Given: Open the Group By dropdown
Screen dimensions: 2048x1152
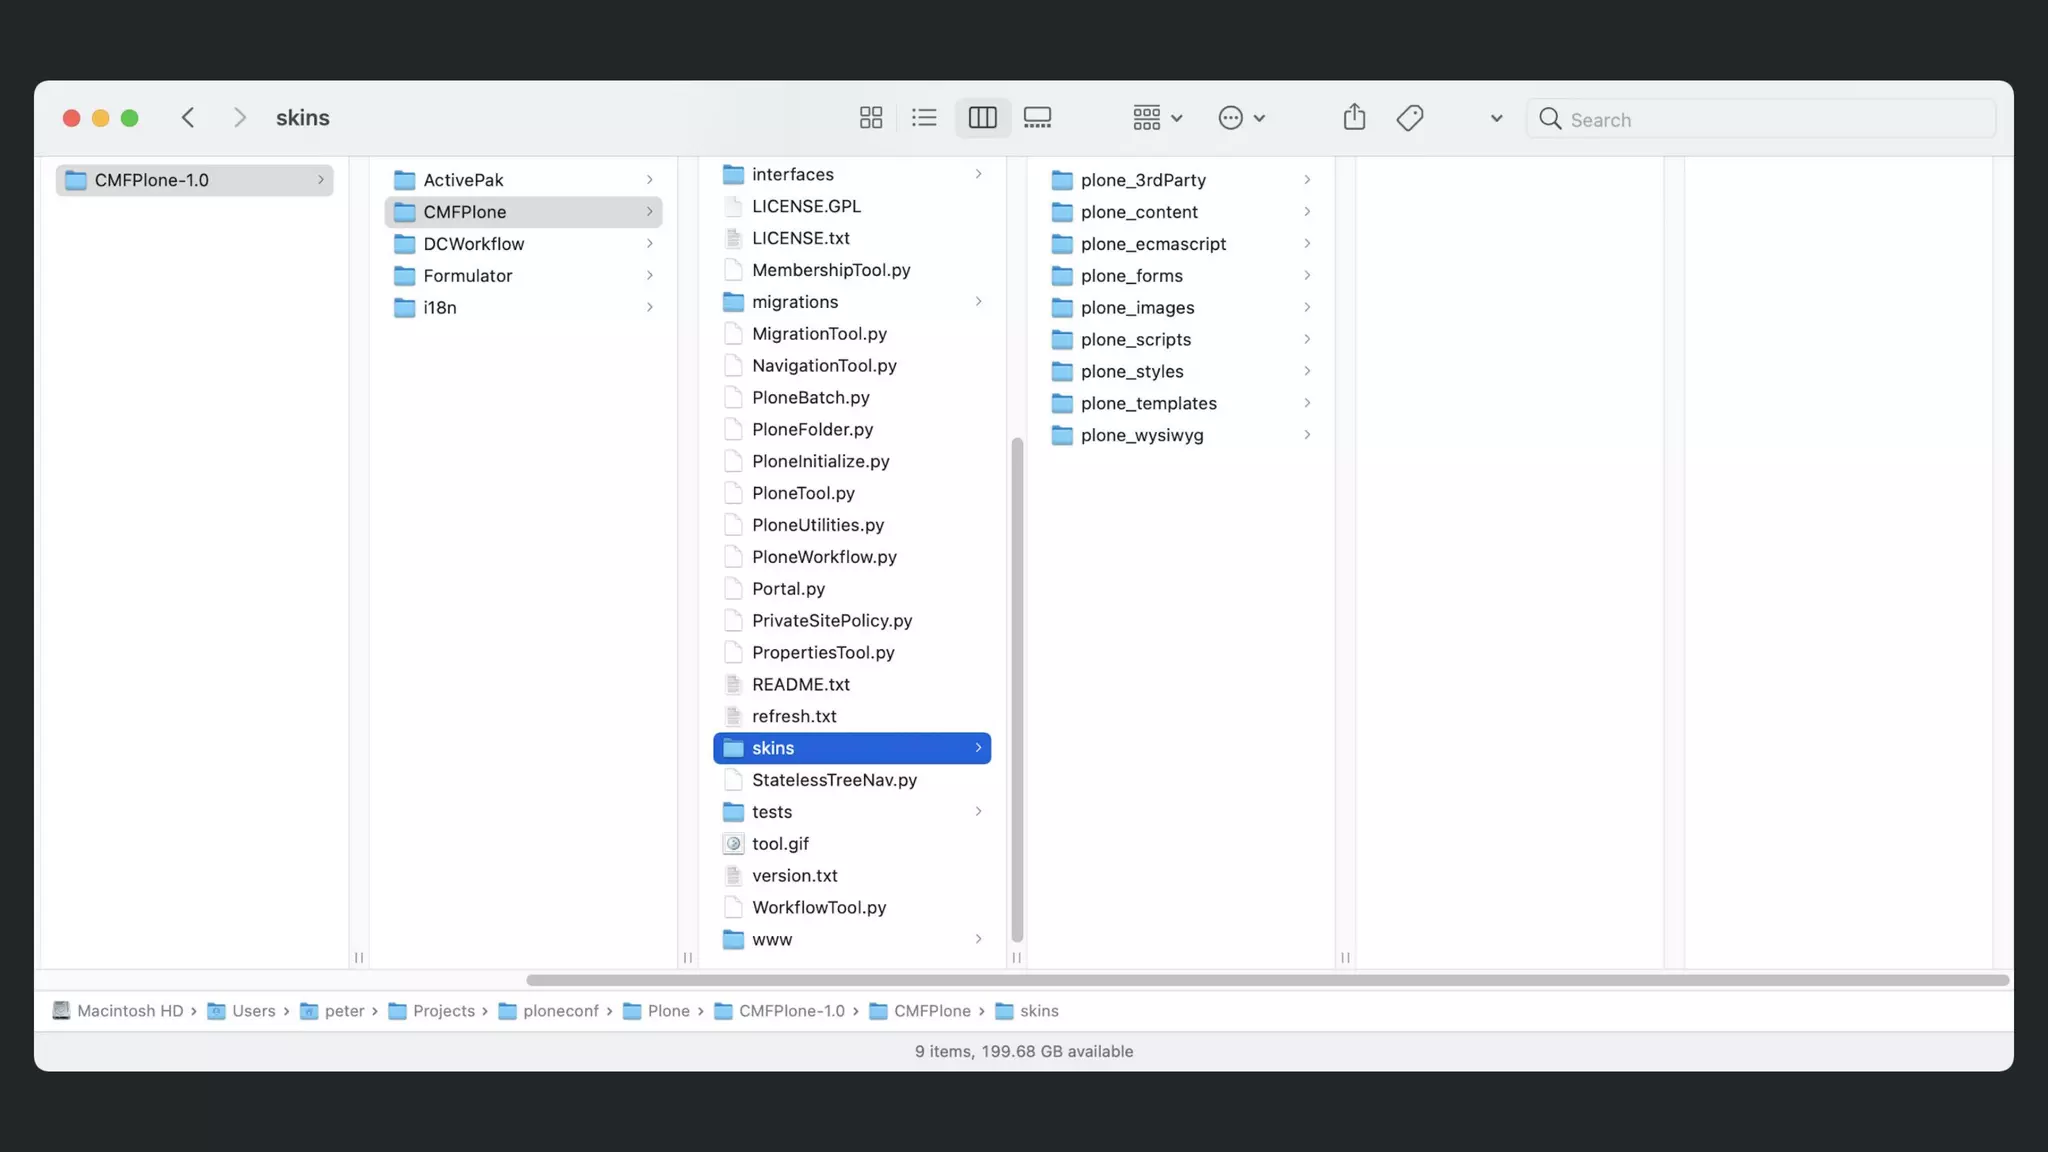Looking at the screenshot, I should click(1157, 118).
